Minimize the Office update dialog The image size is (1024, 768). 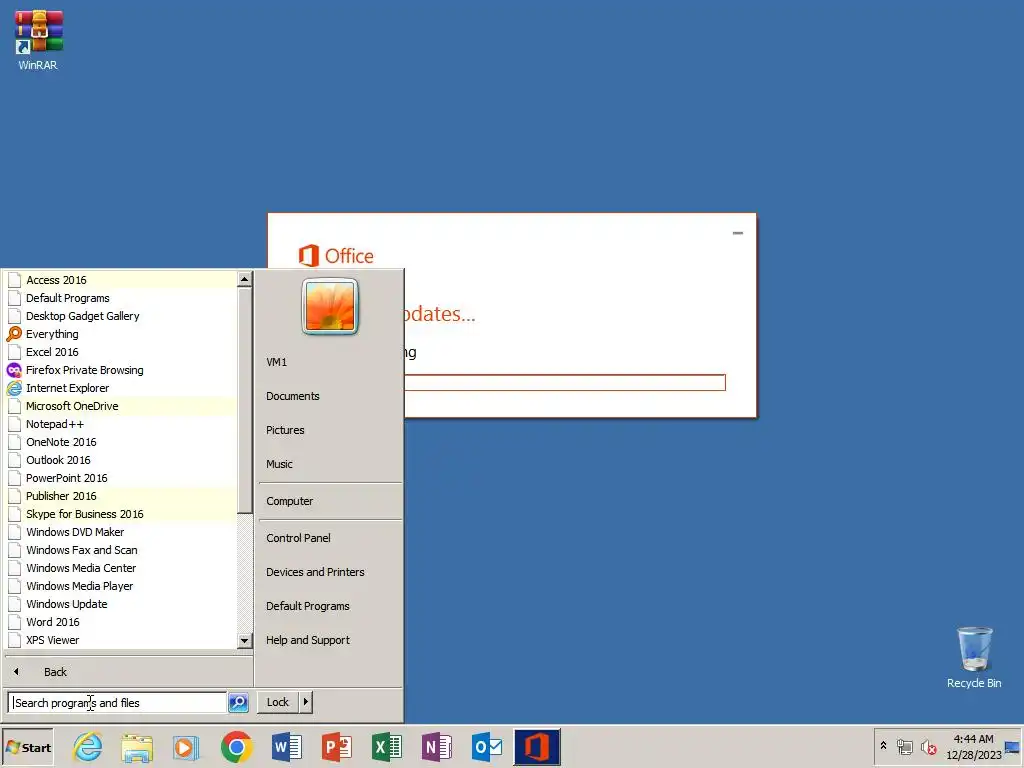[x=738, y=233]
